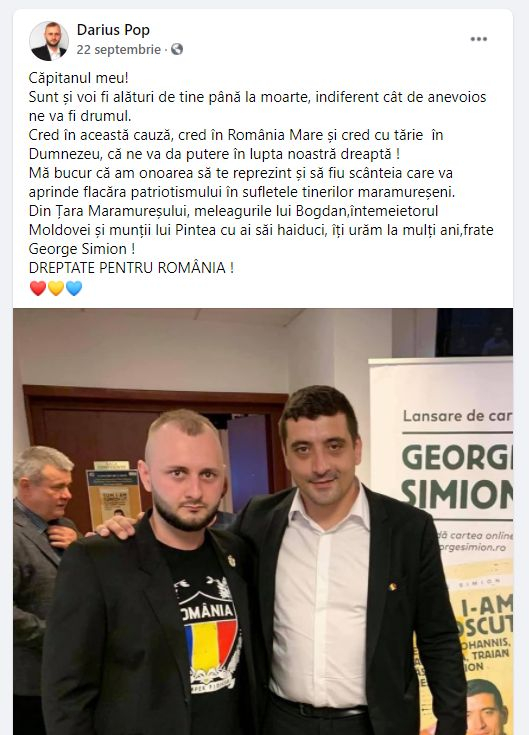Click the România shield emblem on black shirt
The image size is (529, 735).
[x=209, y=636]
